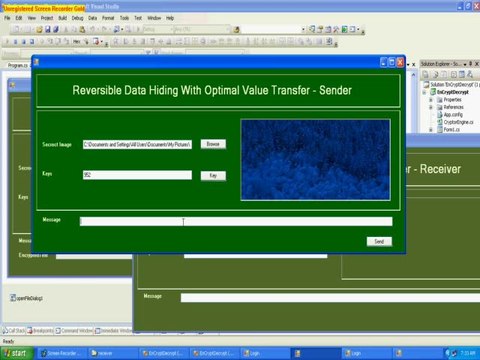Viewport: 480px width, 360px height.
Task: Click the Save All toolbar icon
Action: (56, 30)
